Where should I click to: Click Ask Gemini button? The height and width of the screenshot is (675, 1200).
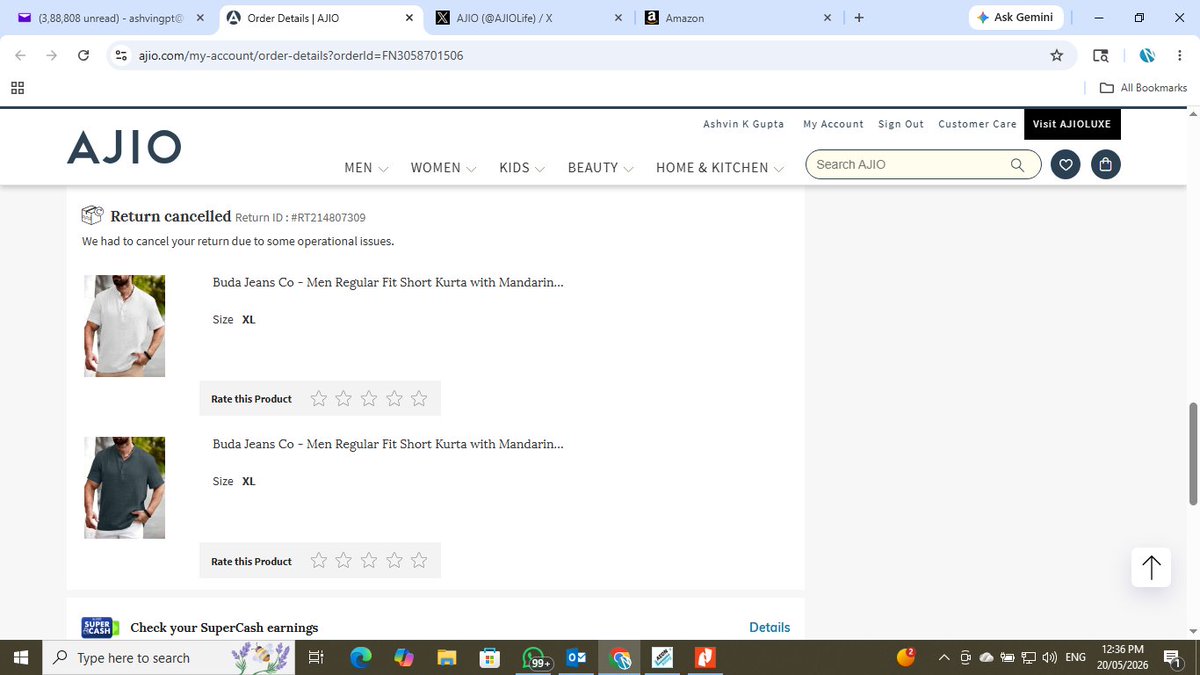(x=1015, y=18)
